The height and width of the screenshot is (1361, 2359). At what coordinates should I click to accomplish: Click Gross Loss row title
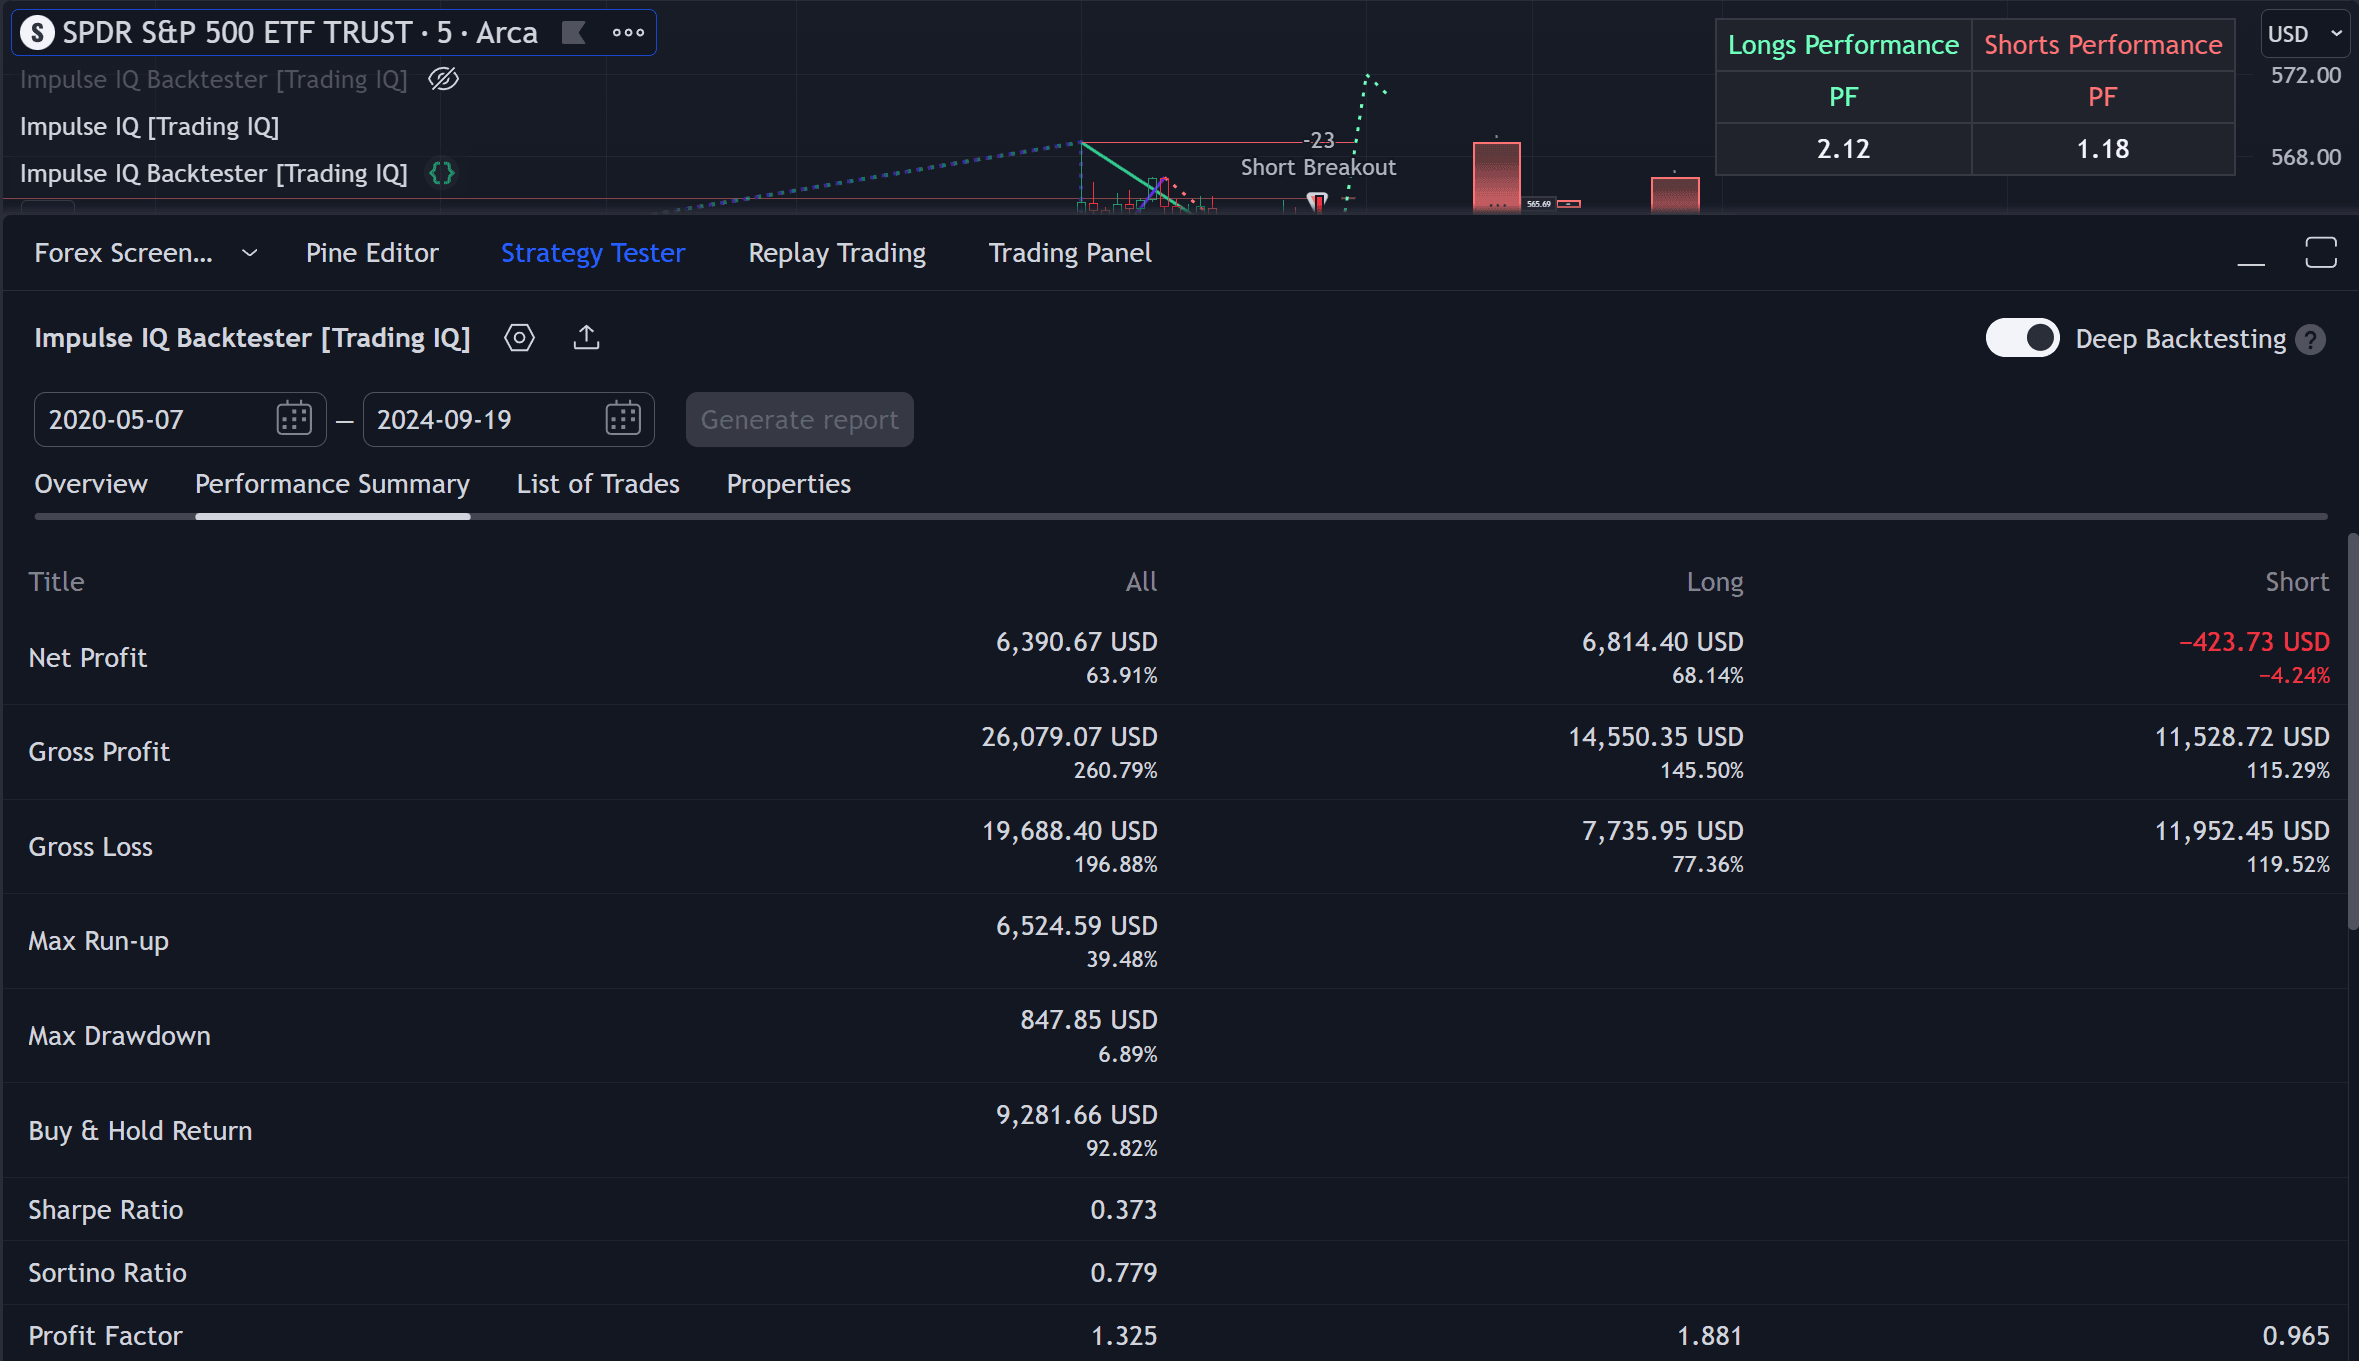point(90,847)
